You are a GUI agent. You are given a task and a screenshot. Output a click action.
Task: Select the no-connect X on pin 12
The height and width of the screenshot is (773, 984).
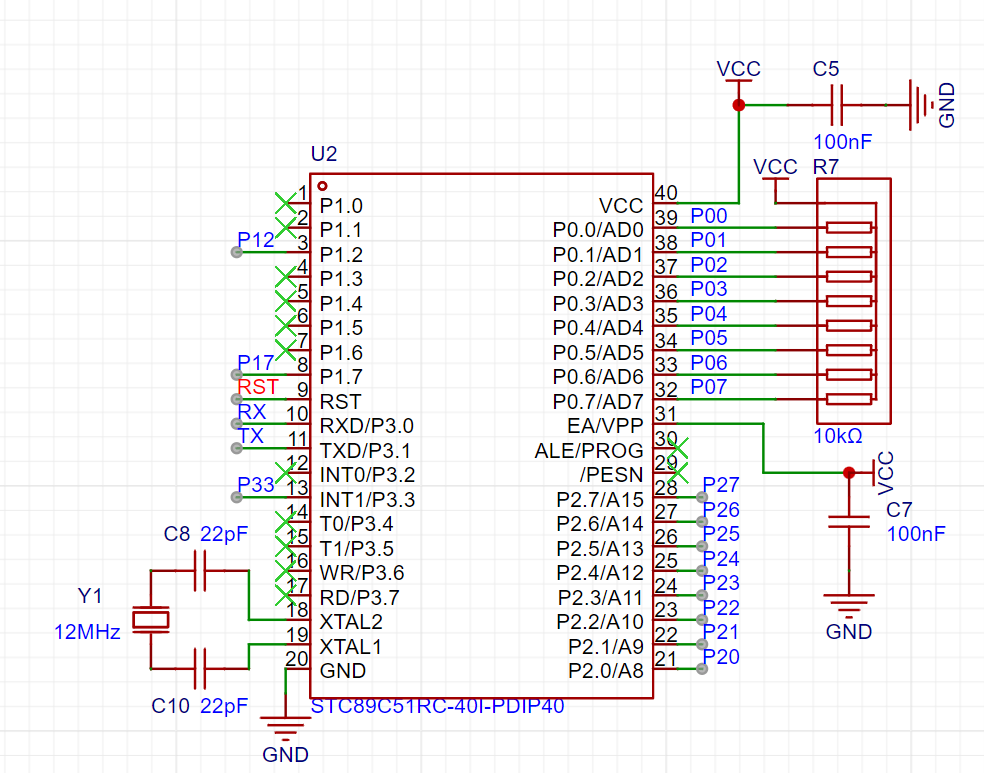point(286,472)
